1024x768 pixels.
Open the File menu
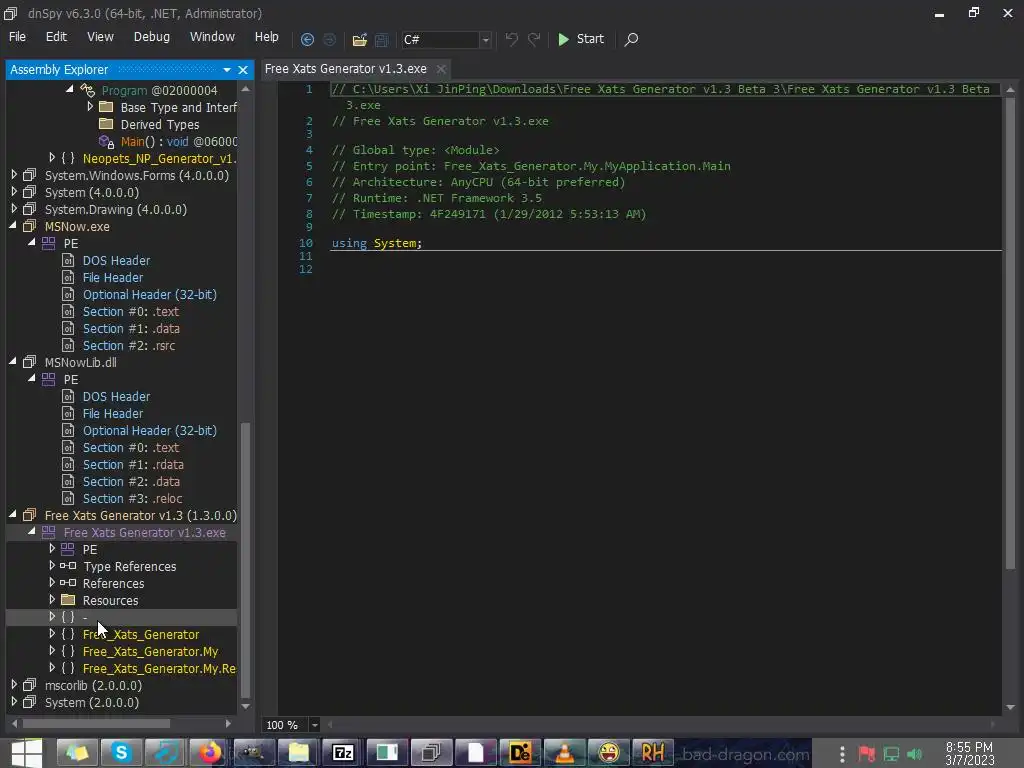(17, 37)
